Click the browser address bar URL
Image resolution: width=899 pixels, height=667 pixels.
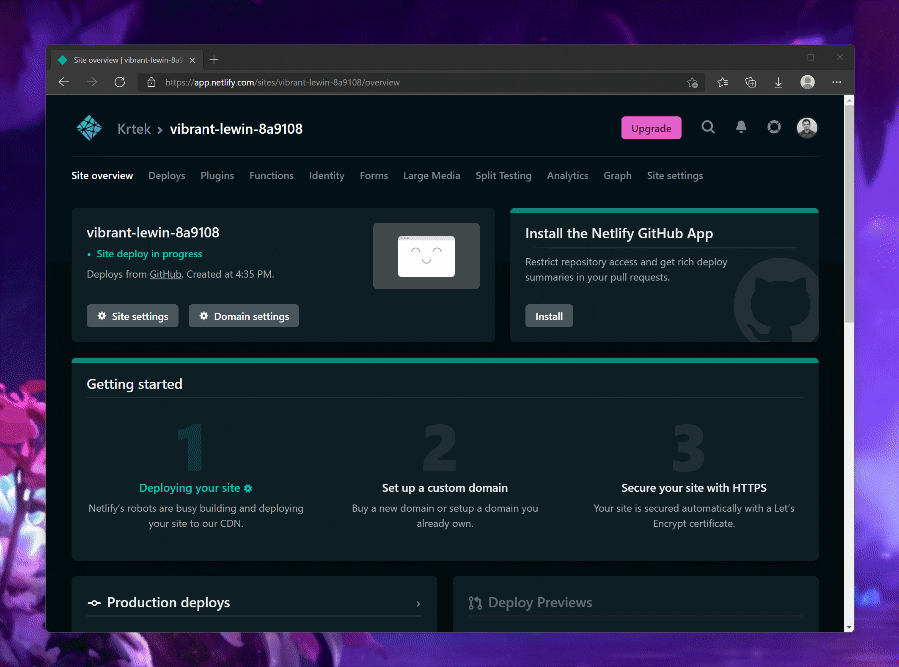(x=282, y=83)
